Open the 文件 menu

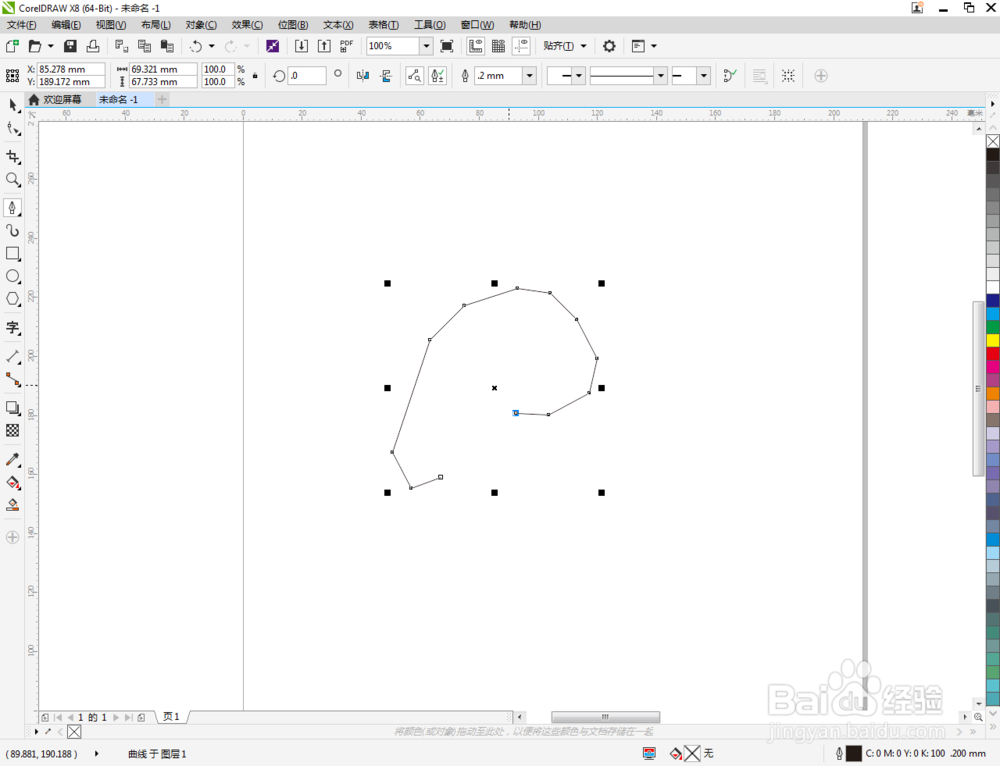coord(21,25)
